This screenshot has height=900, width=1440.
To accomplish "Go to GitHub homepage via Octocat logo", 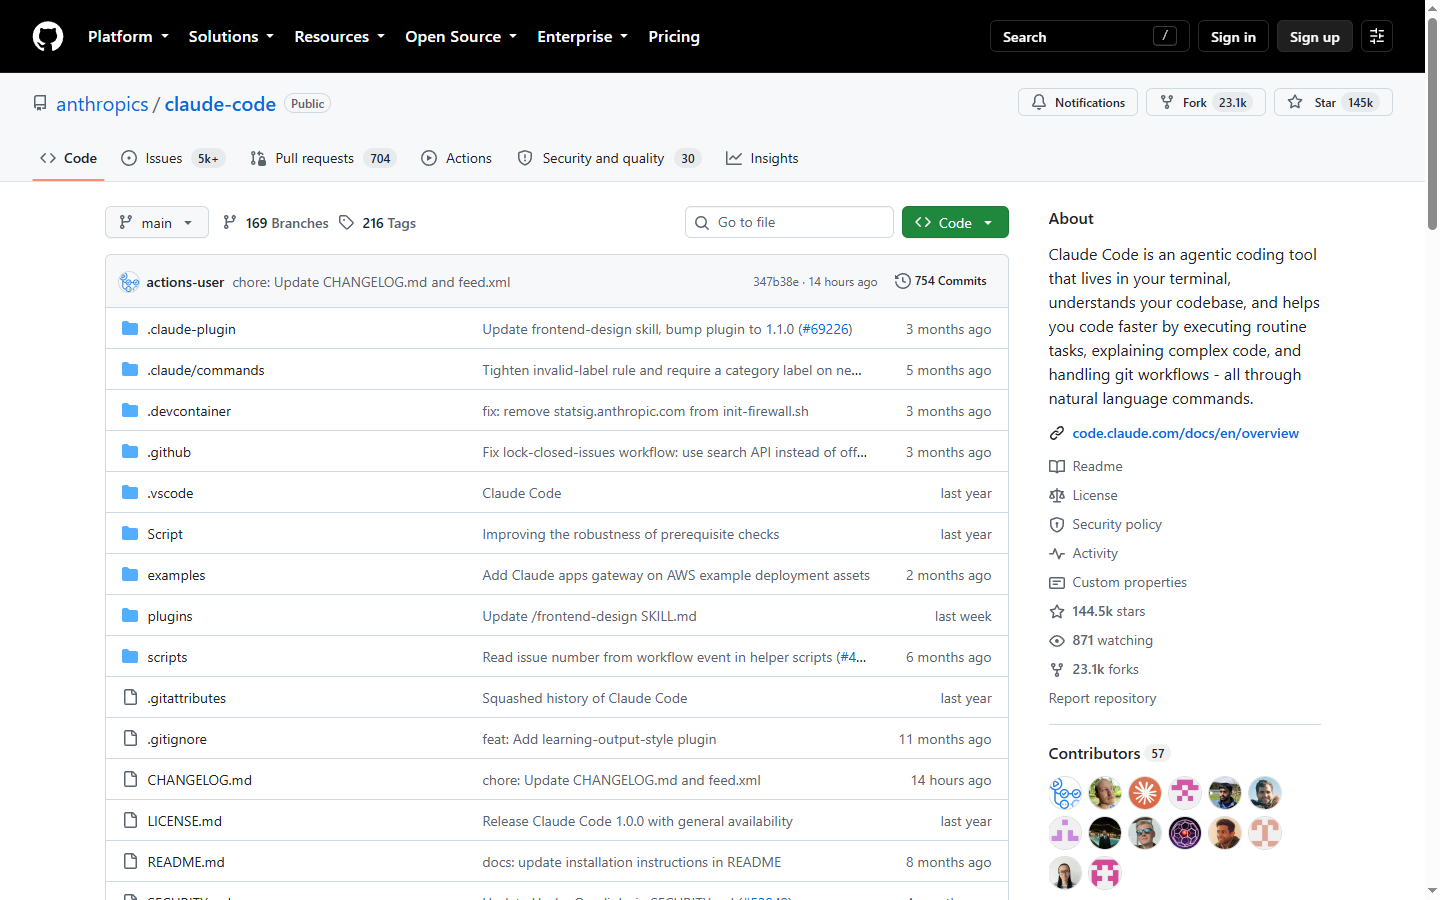I will pyautogui.click(x=48, y=36).
